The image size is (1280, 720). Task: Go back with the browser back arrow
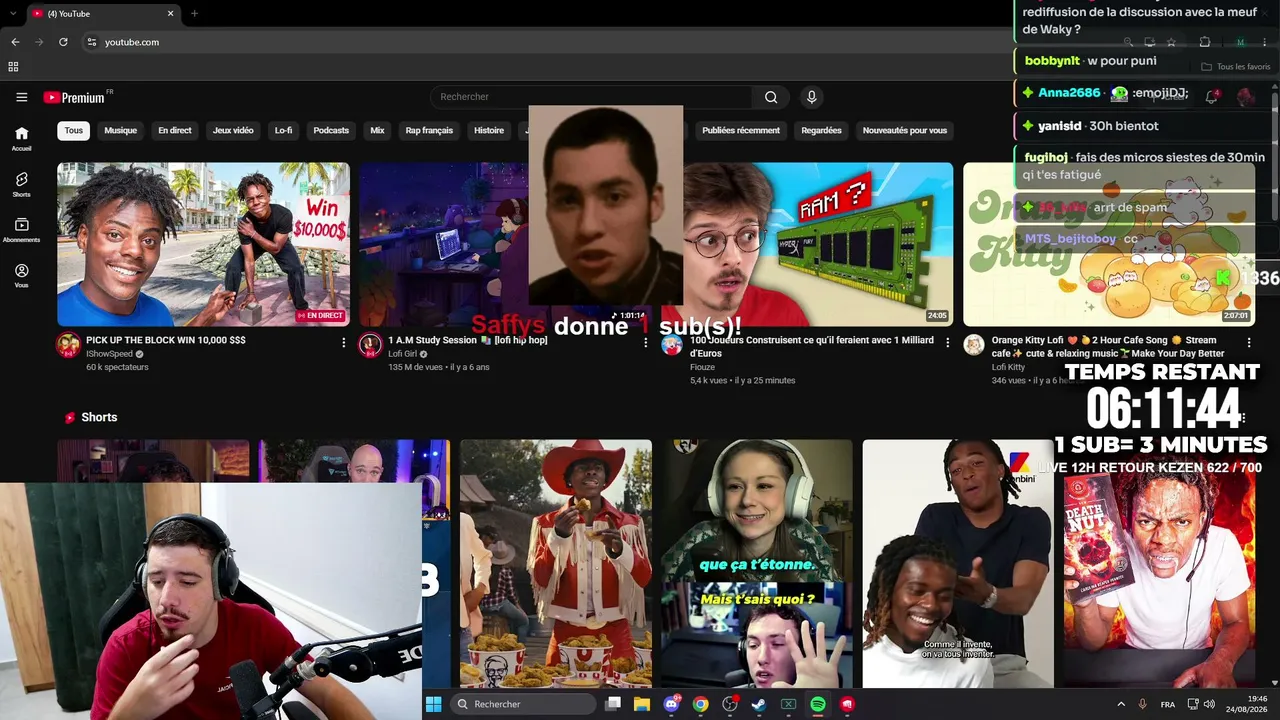(15, 42)
